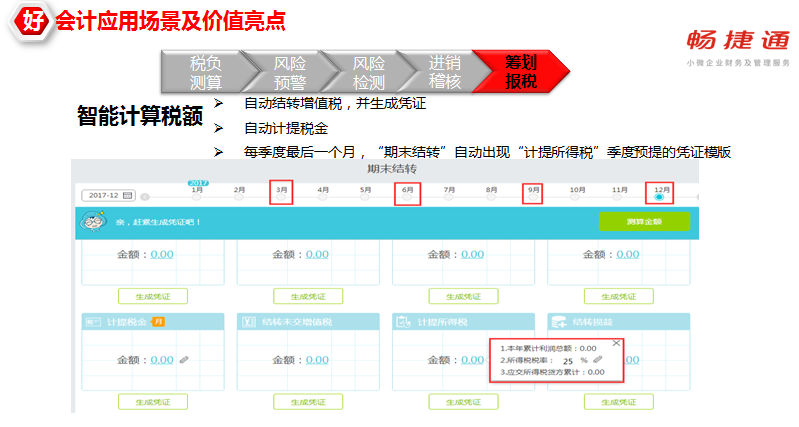Click the 25 tax rate percentage field
The width and height of the screenshot is (799, 427).
point(568,359)
